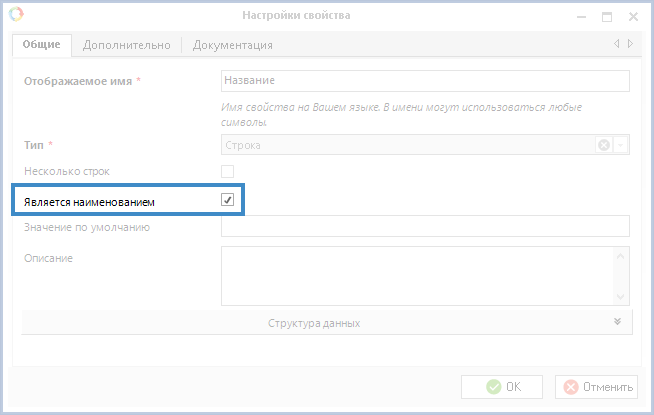Clear the Тип field with the X icon

point(604,145)
